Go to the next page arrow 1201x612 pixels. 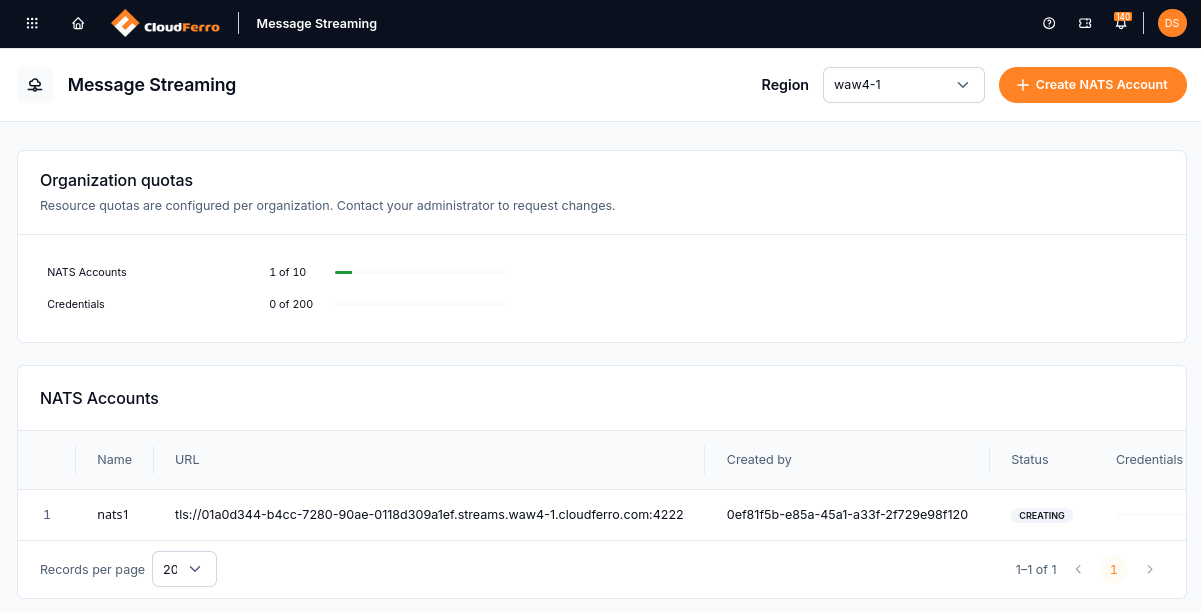(x=1150, y=570)
